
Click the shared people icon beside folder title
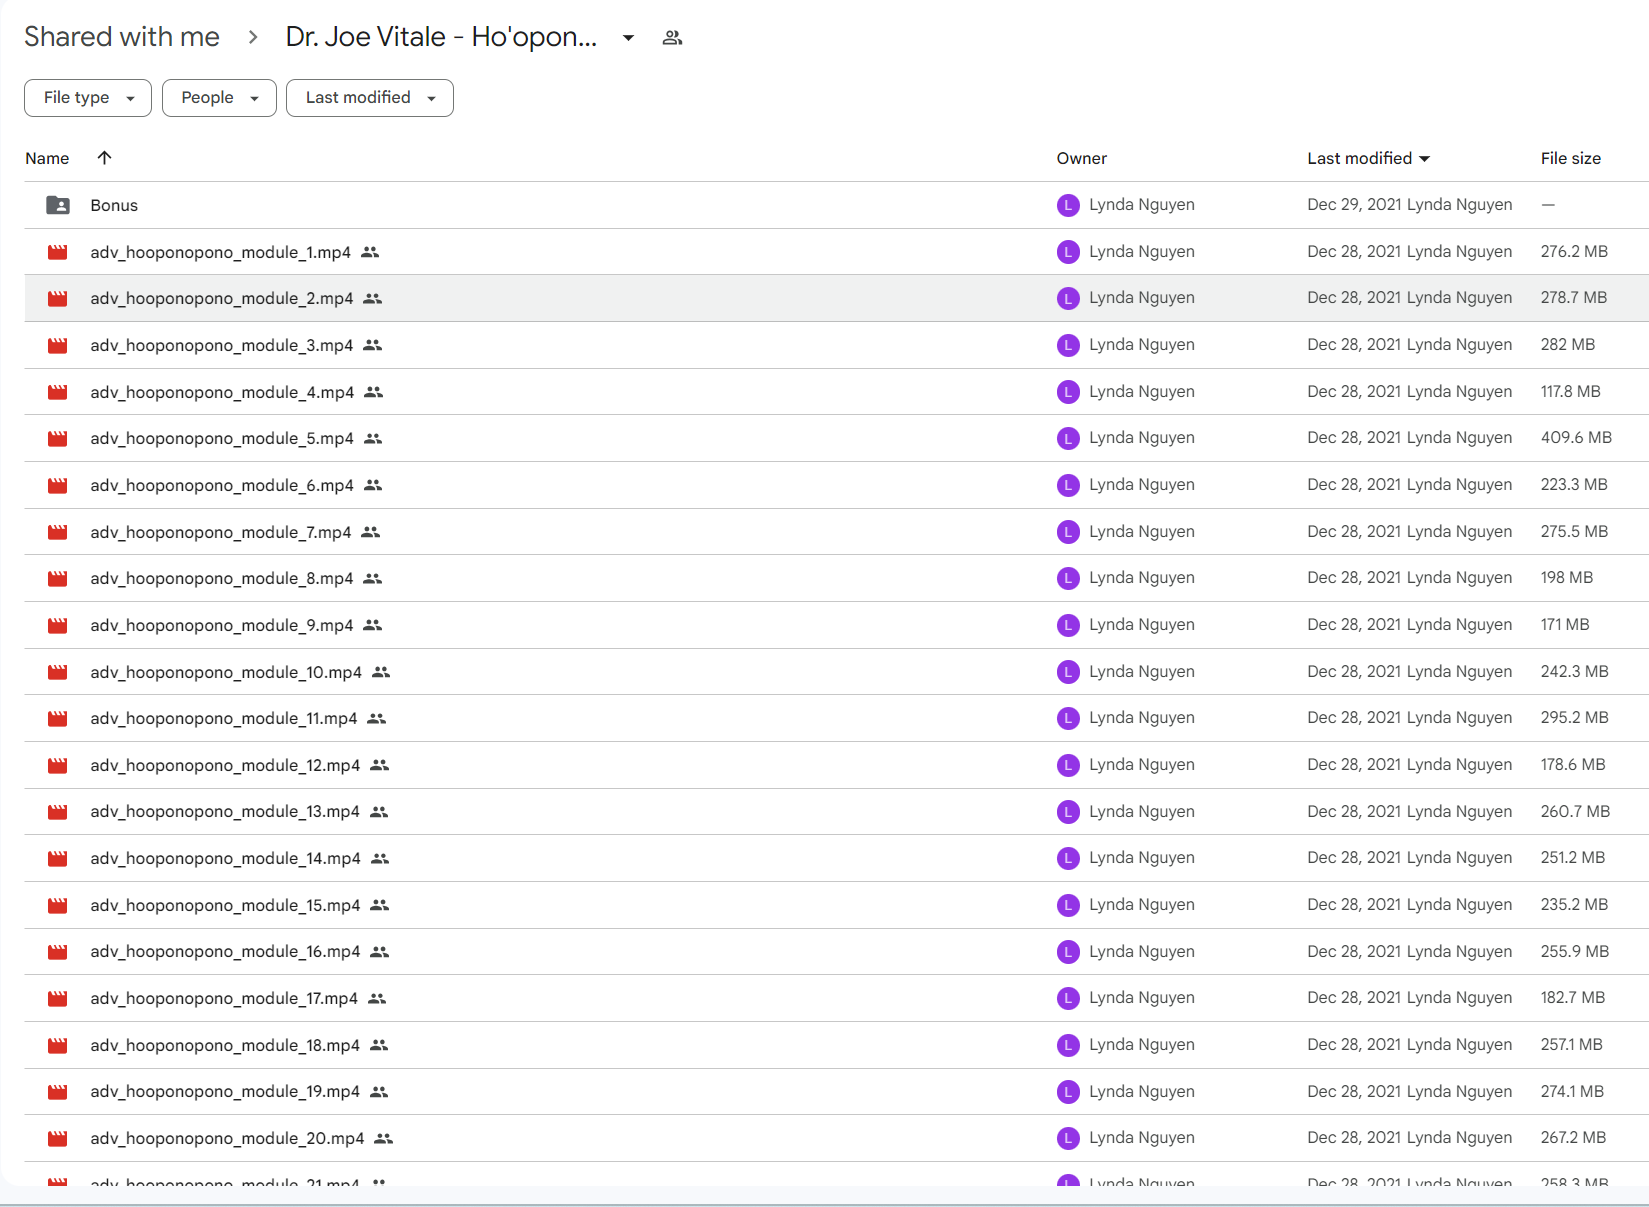pos(672,38)
